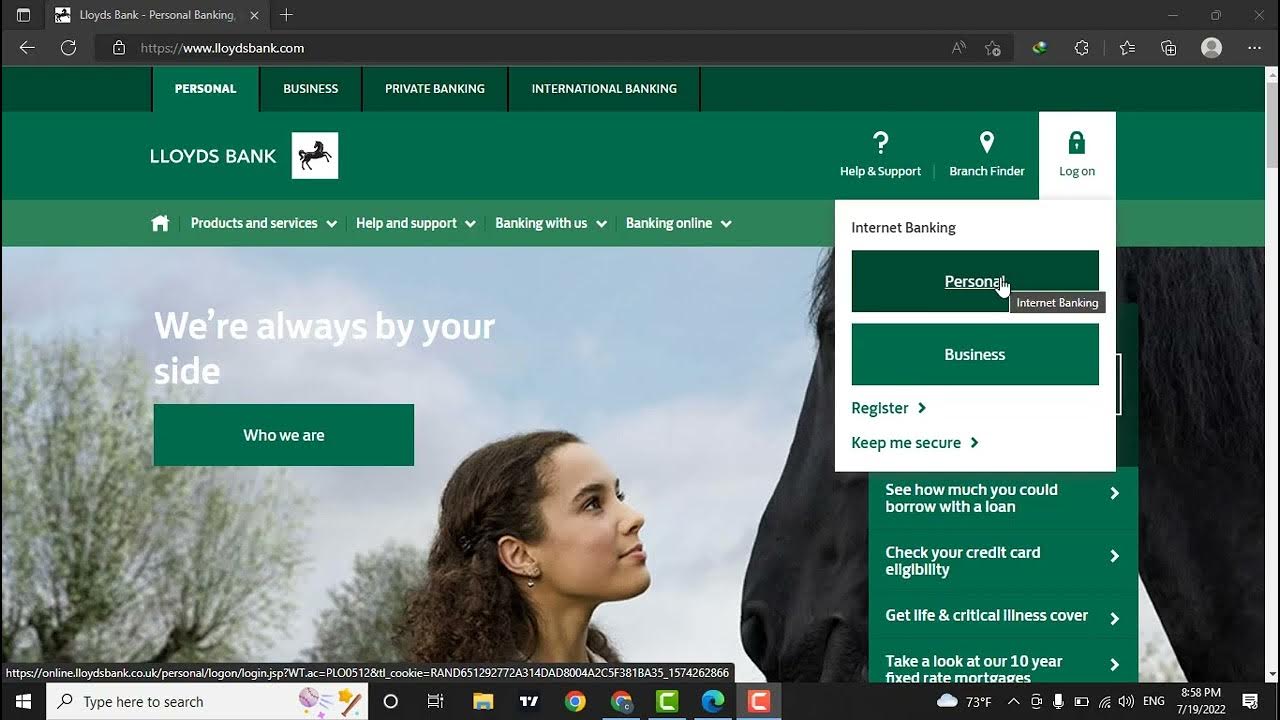Open the Keep me secure link

click(915, 443)
